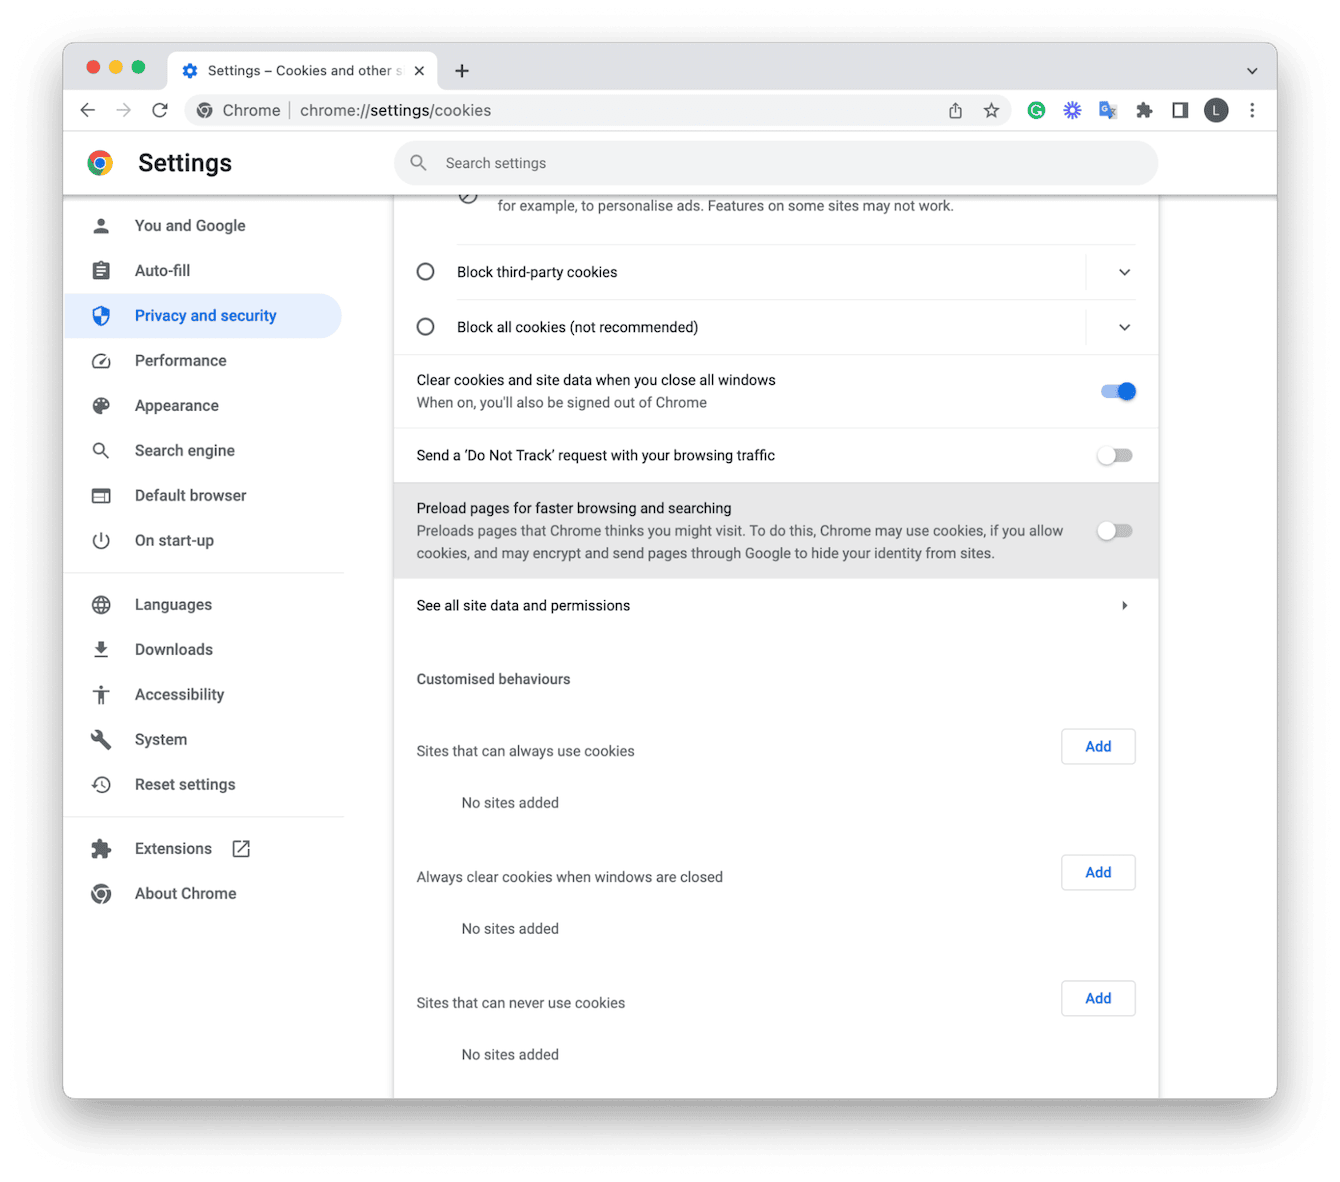Viewport: 1340px width, 1182px height.
Task: Add a site that can always use cookies
Action: 1098,746
